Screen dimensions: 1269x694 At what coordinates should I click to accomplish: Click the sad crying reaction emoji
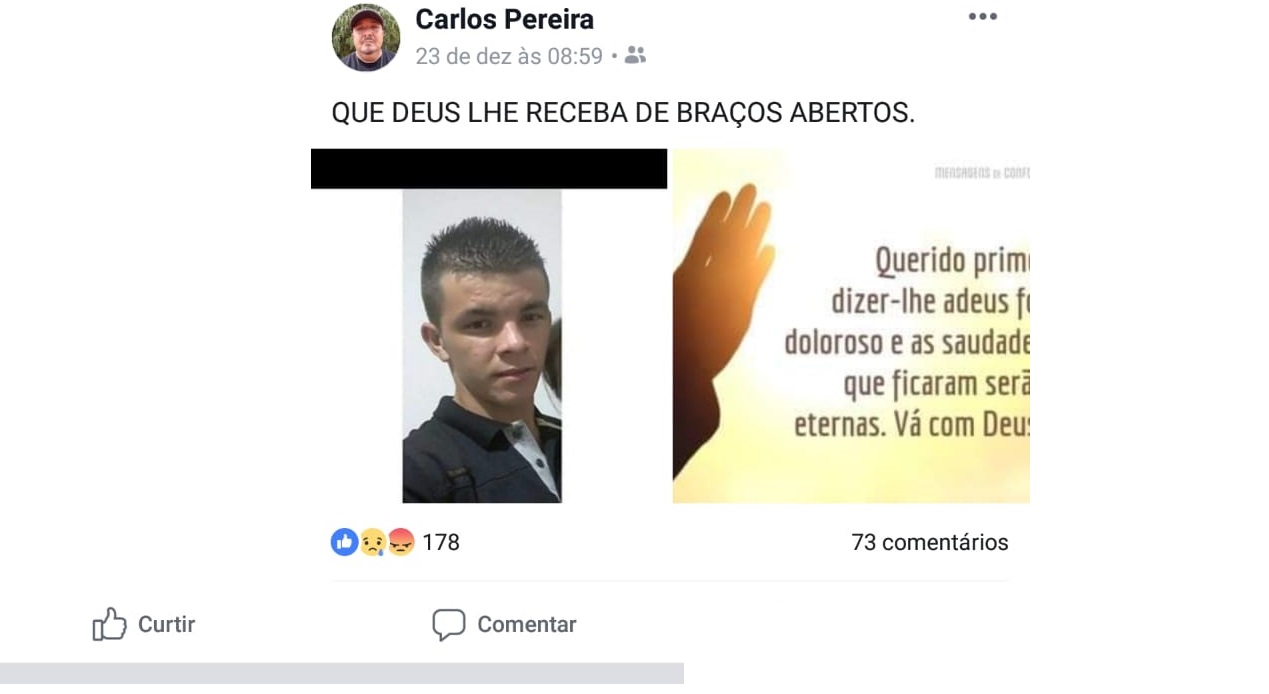click(x=372, y=542)
